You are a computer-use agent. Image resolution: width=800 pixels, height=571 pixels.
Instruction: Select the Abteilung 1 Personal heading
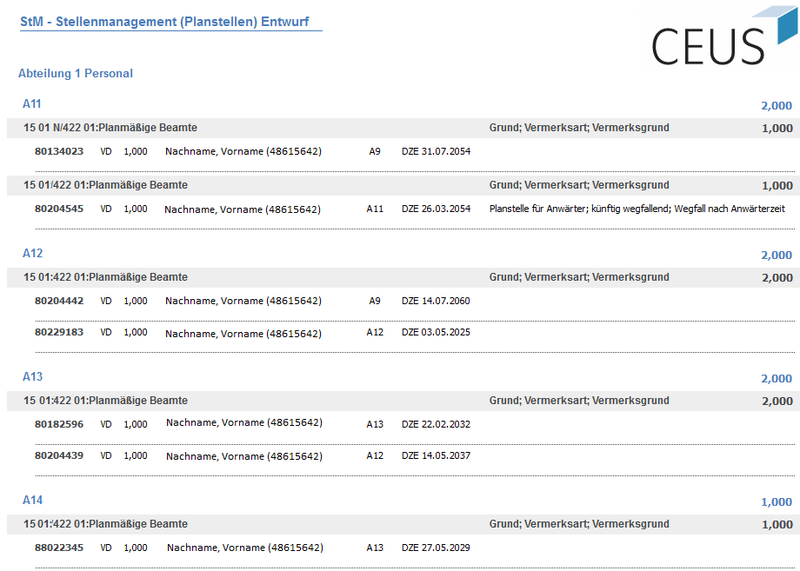[x=75, y=74]
